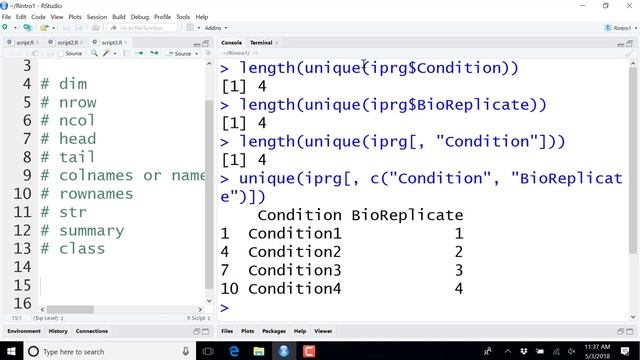
Task: Click the Run current line arrow icon
Action: (139, 53)
